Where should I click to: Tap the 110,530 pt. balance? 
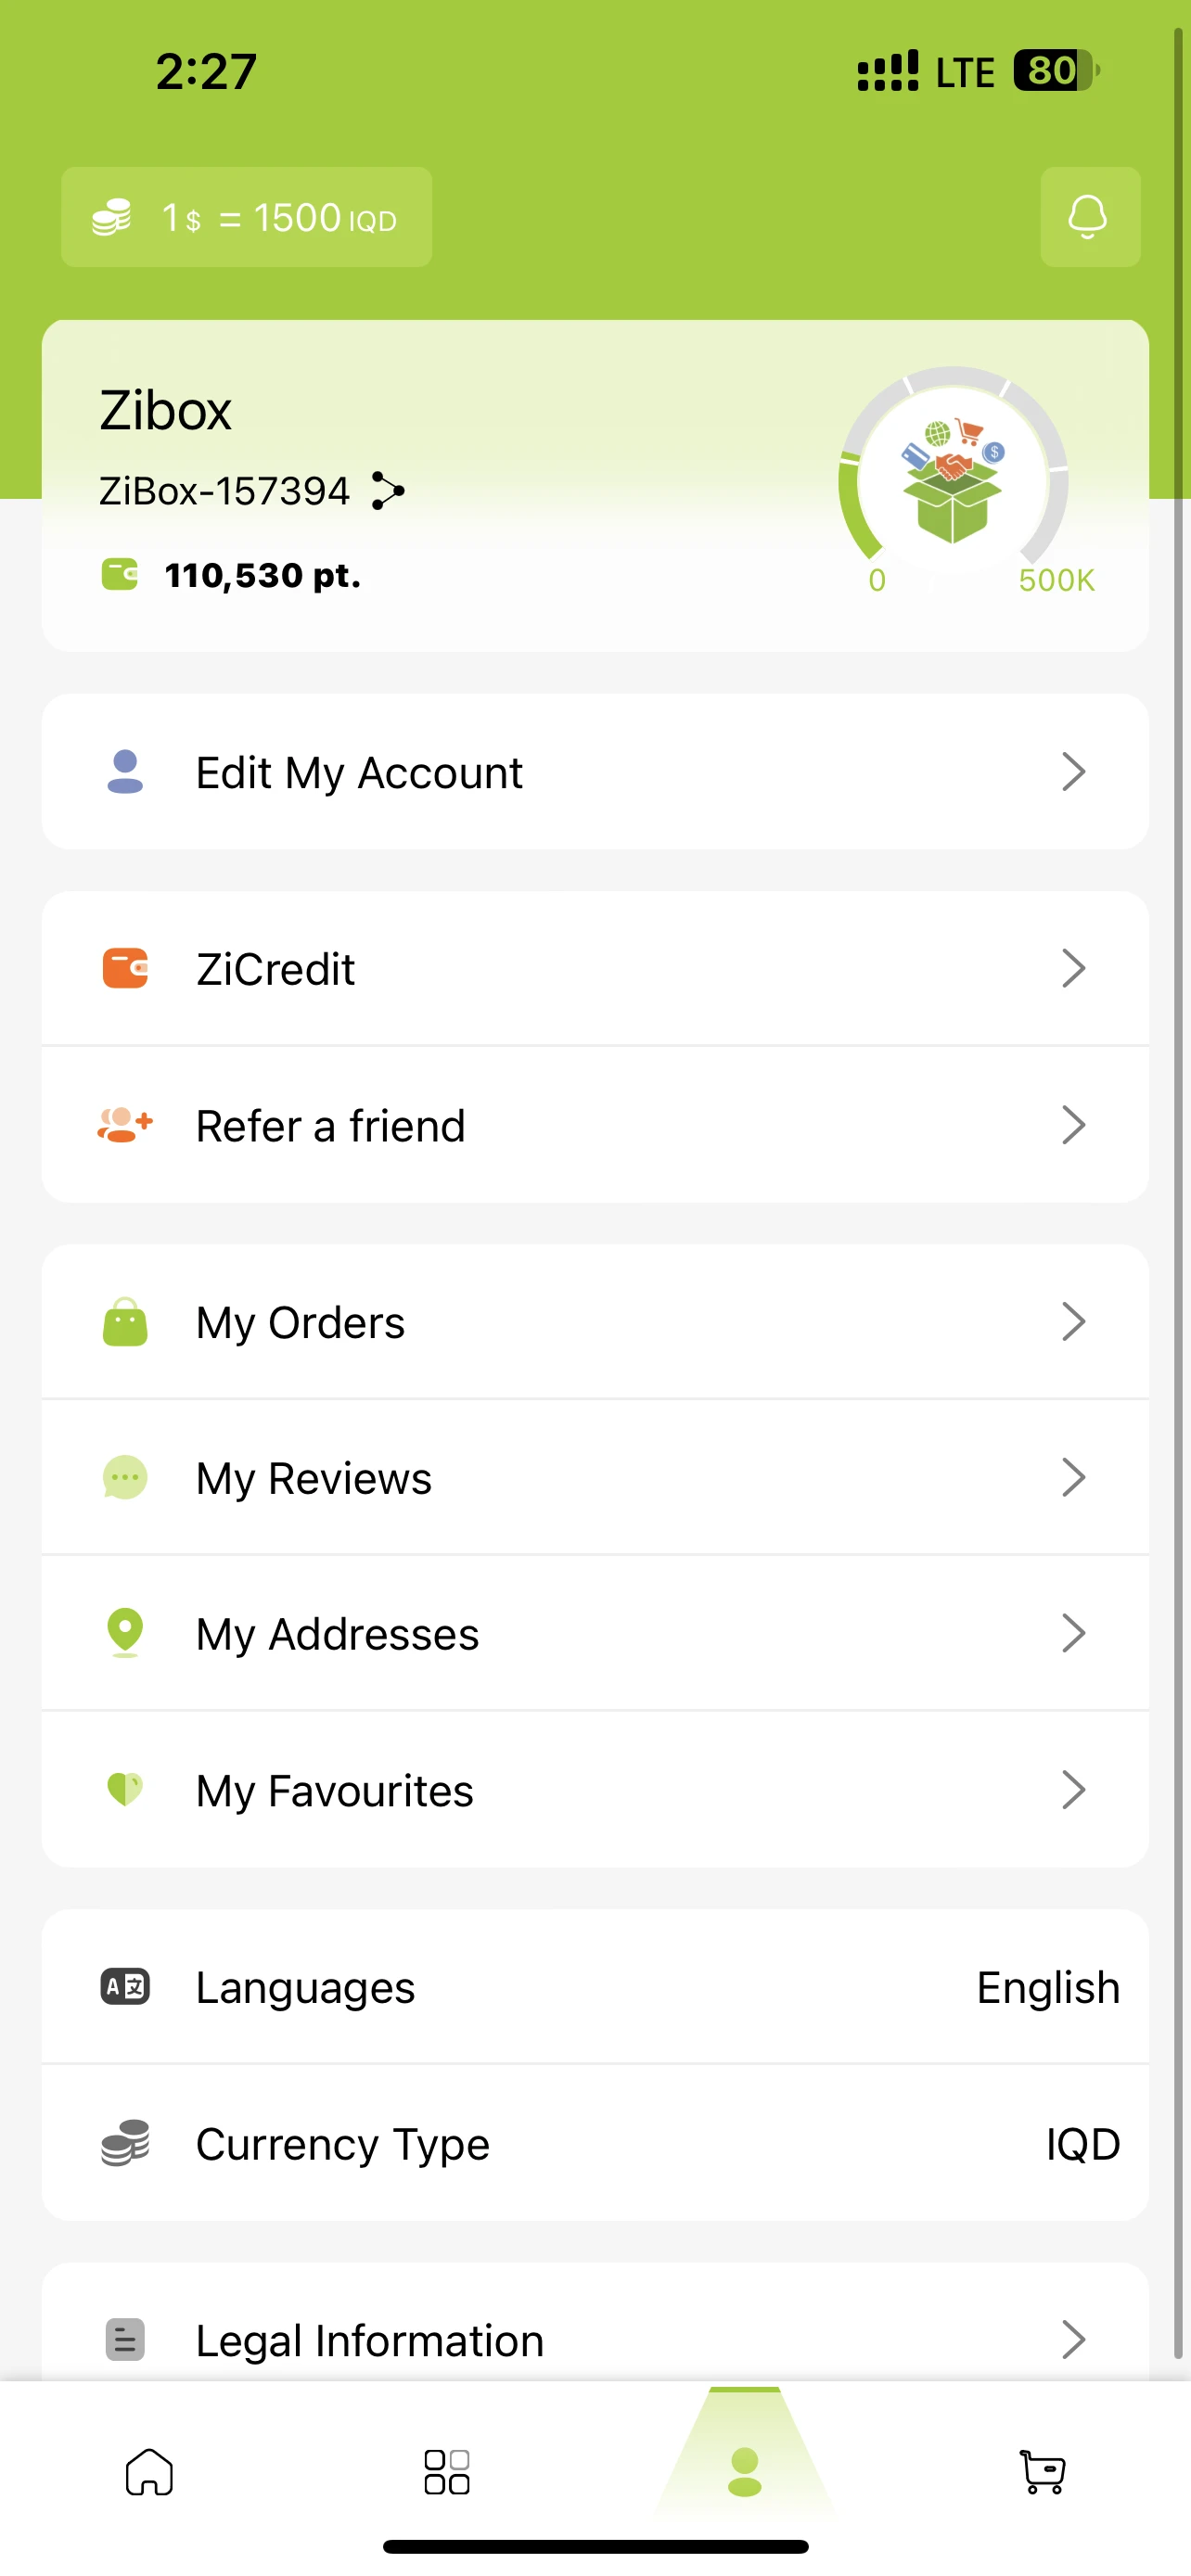click(262, 576)
